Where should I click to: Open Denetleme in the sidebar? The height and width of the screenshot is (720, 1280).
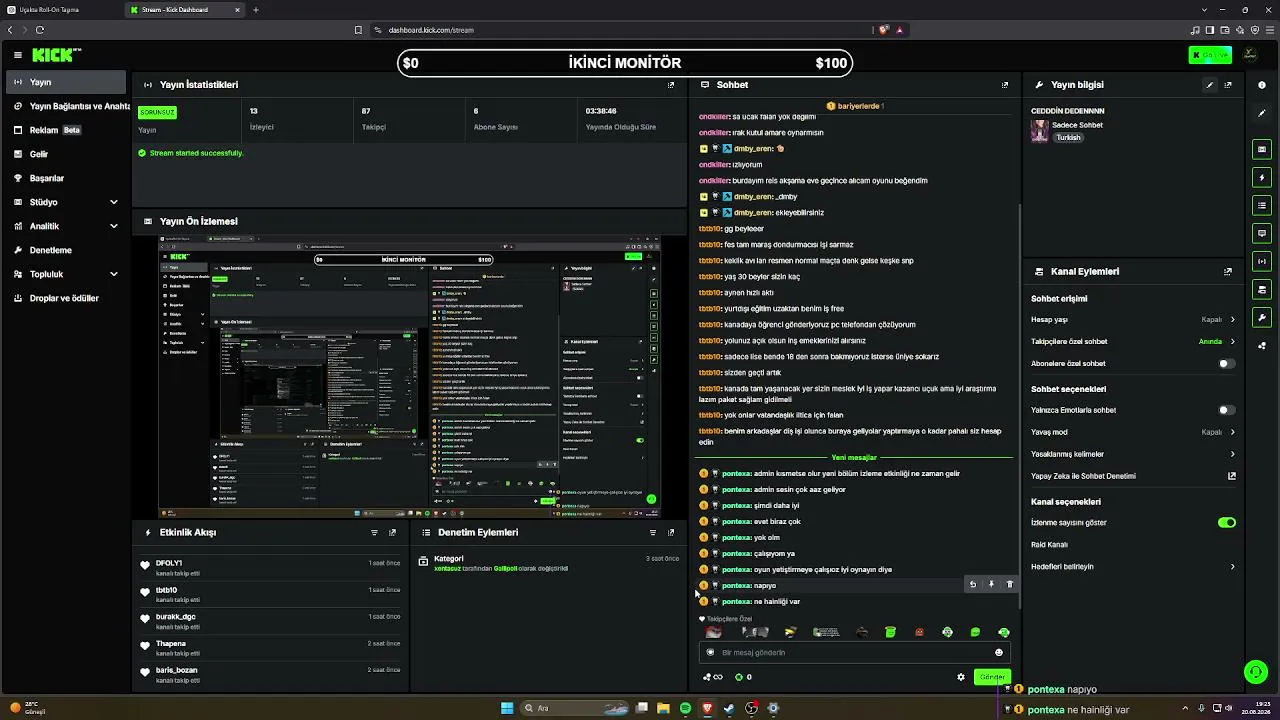[66, 250]
